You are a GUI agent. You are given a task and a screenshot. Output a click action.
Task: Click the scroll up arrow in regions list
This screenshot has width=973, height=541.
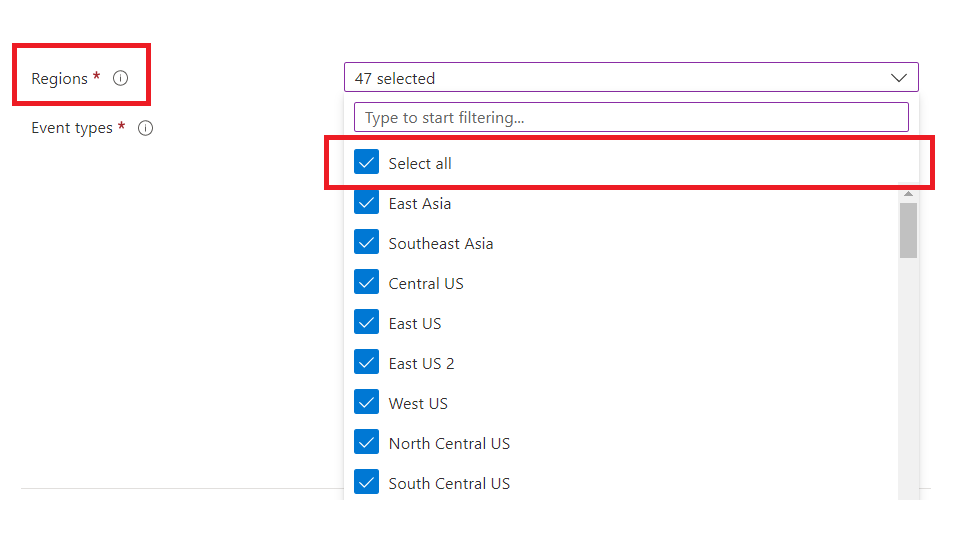pos(908,194)
